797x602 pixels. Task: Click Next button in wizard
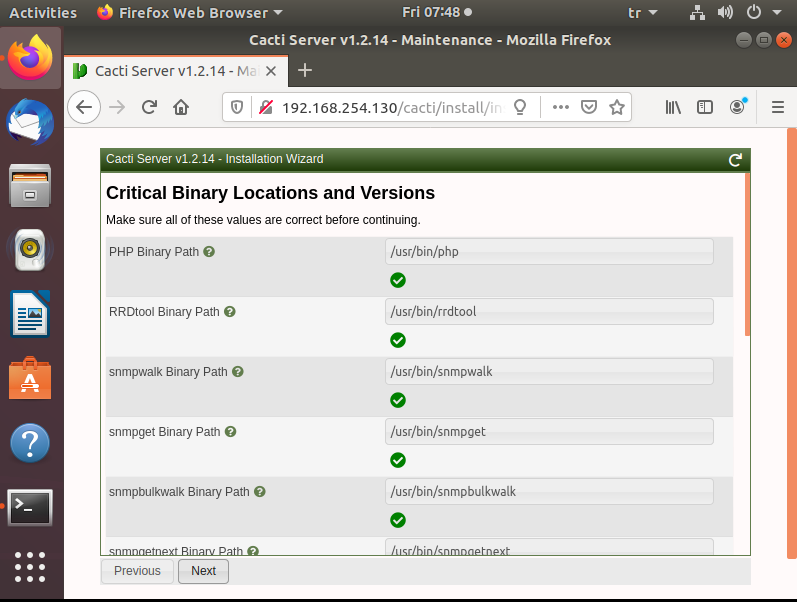(x=203, y=571)
